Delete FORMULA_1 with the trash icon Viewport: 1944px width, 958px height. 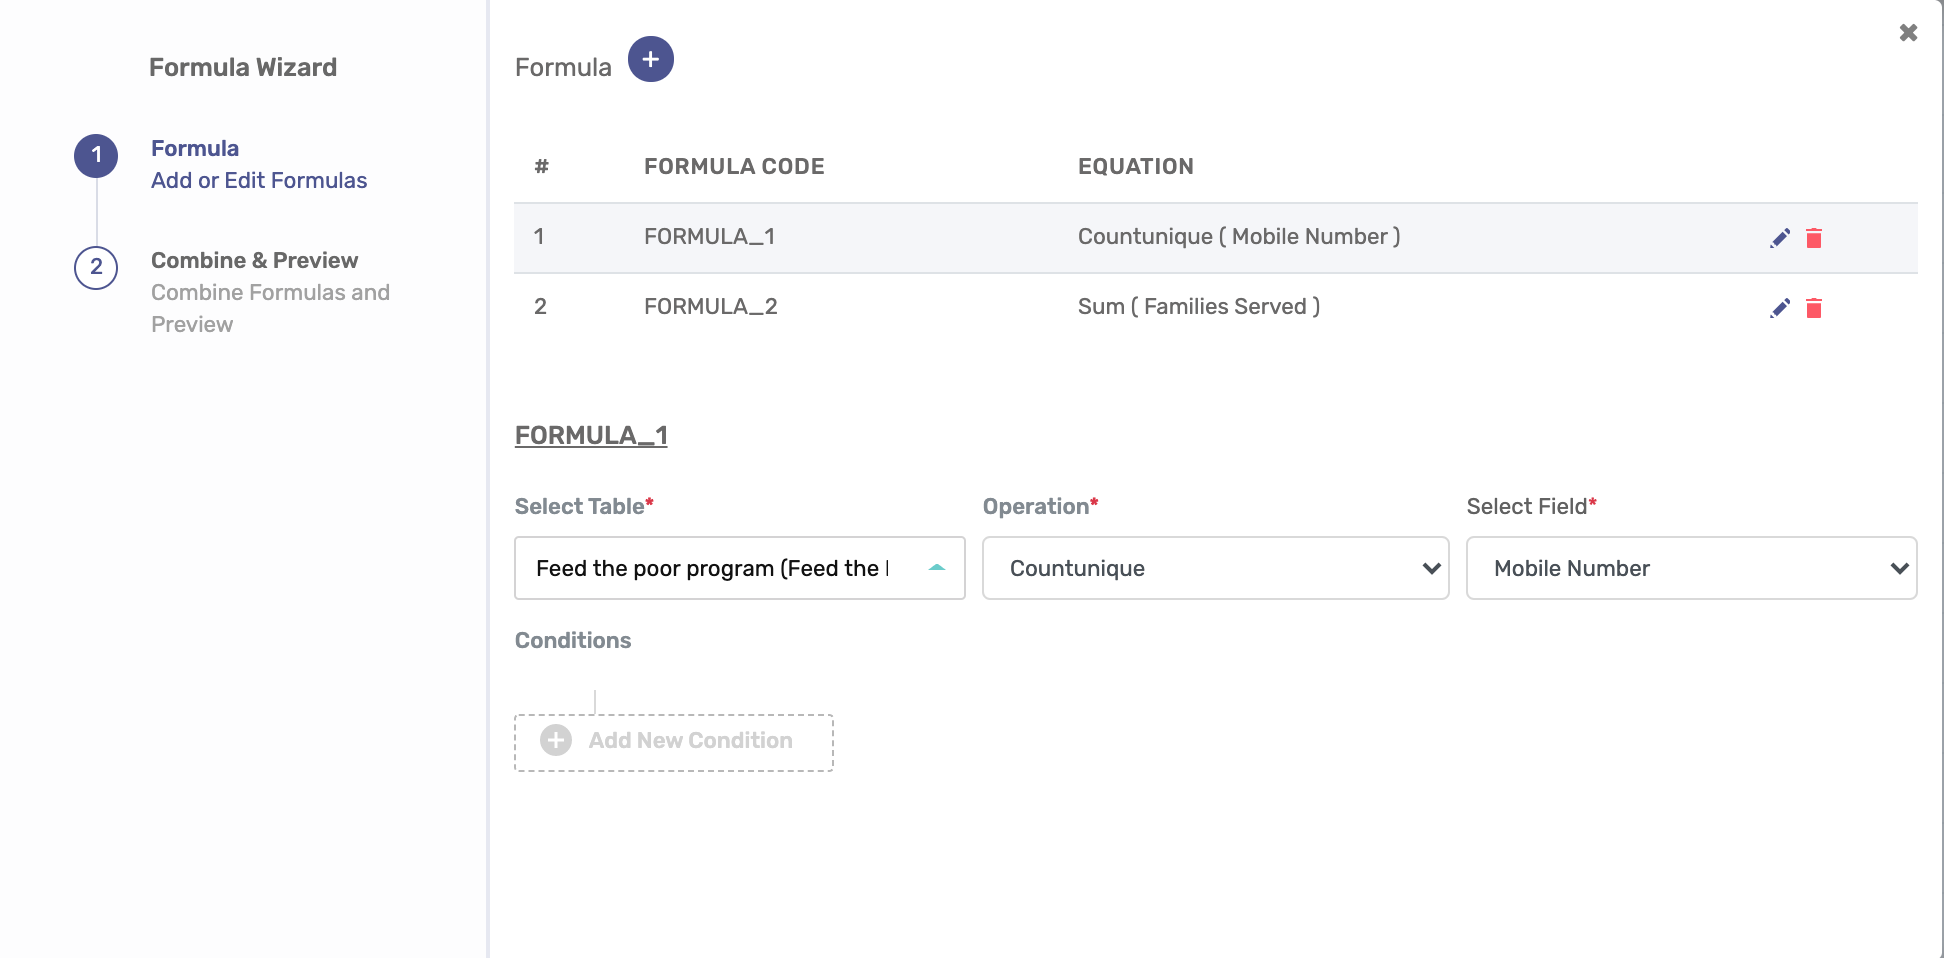pyautogui.click(x=1814, y=238)
